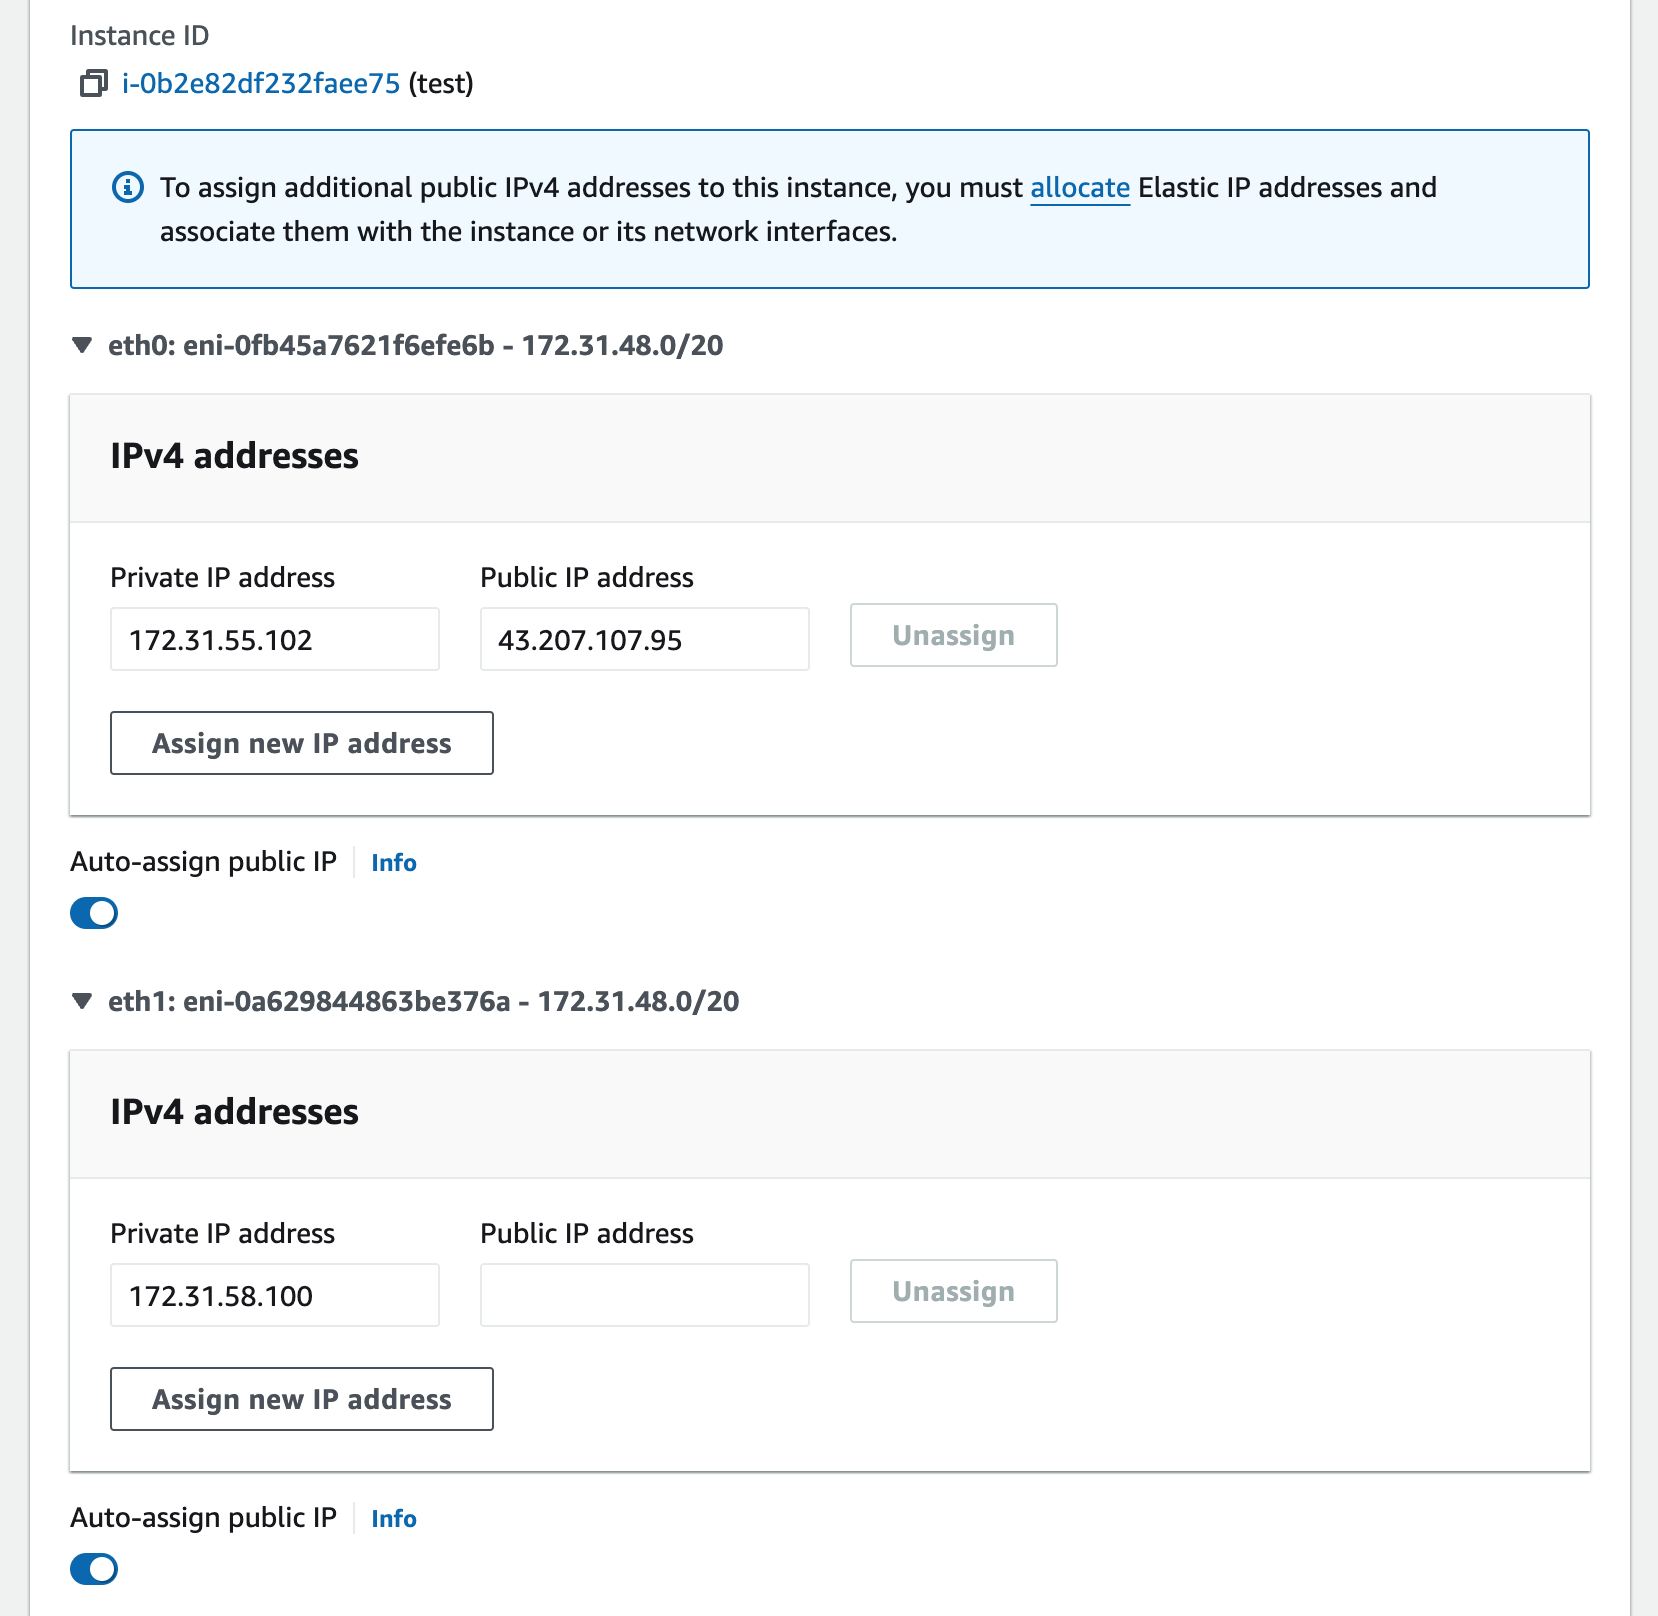Collapse the eth0 eni-0fb45a7621f6efe6b section title
1658x1616 pixels.
click(415, 346)
